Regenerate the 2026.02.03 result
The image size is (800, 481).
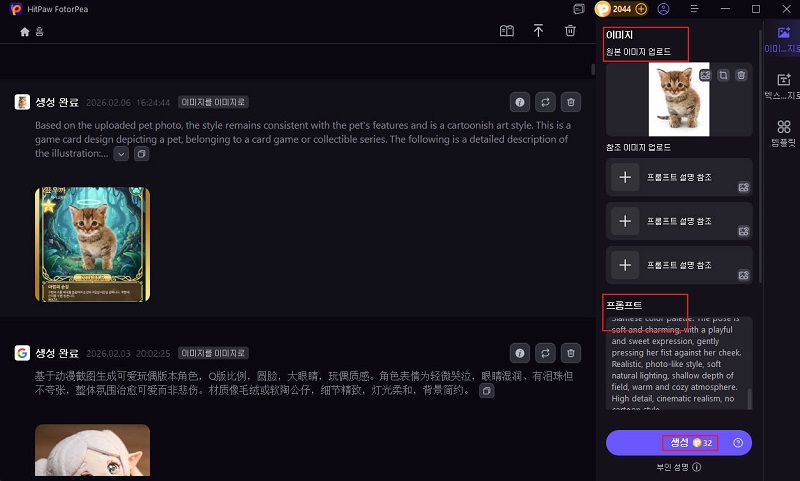[545, 353]
